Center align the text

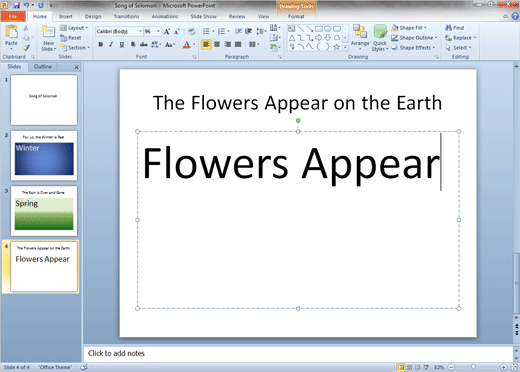[x=217, y=44]
